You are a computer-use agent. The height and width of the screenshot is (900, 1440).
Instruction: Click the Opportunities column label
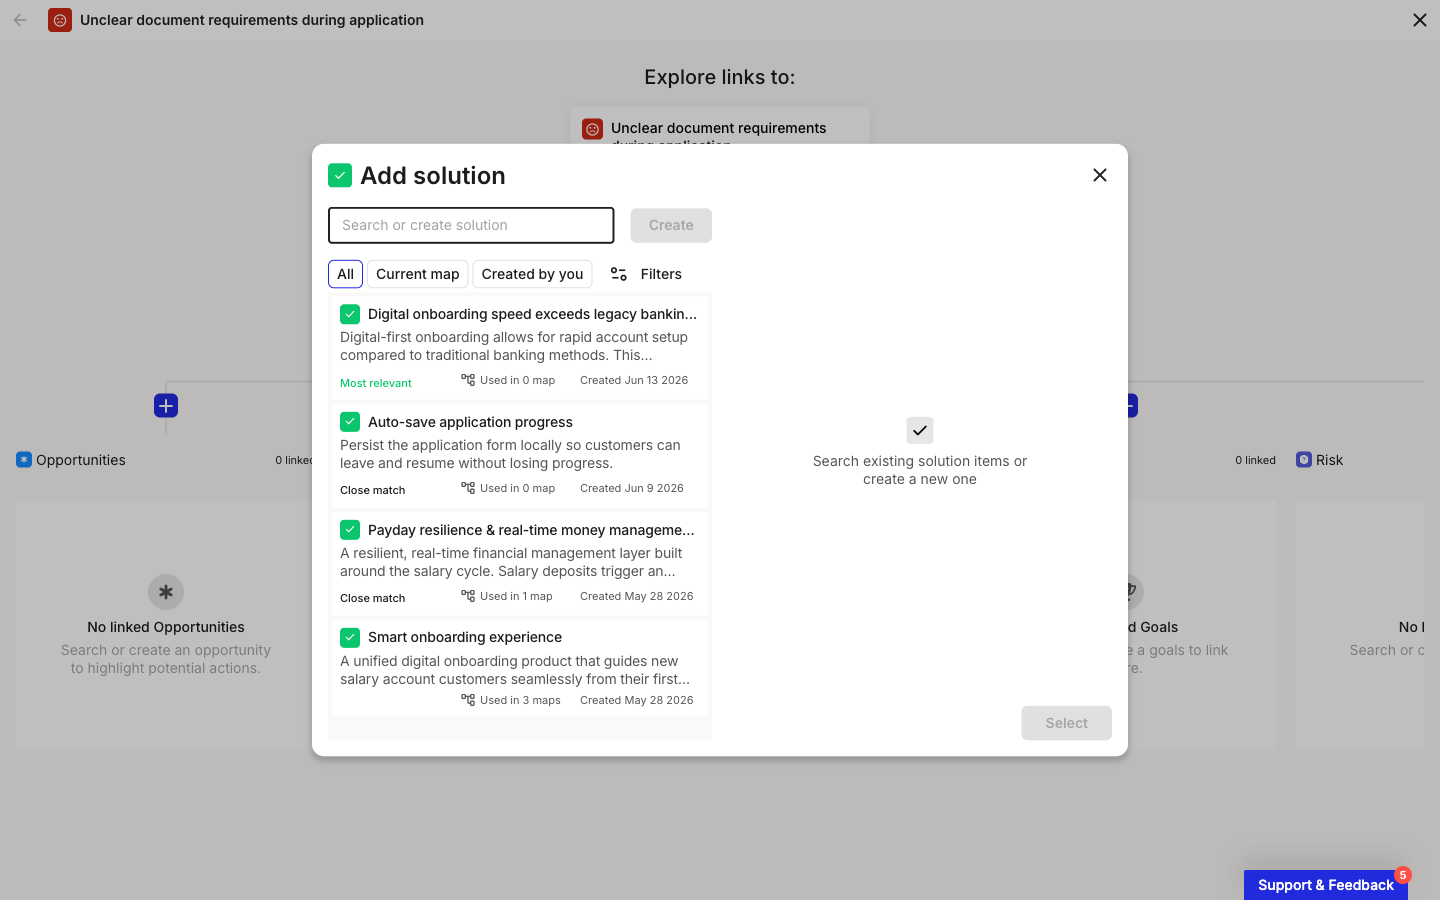[x=81, y=460]
